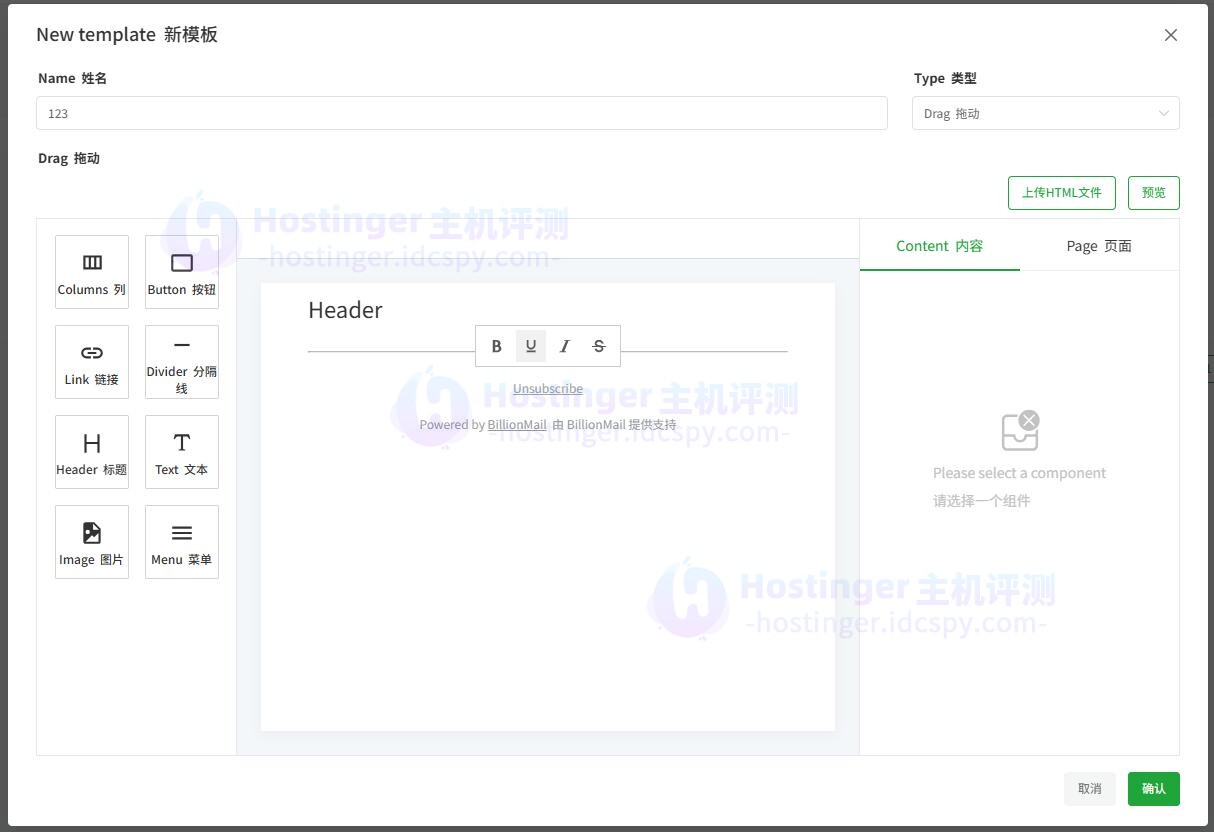1214x832 pixels.
Task: Pick the Menu component tile
Action: coord(182,541)
